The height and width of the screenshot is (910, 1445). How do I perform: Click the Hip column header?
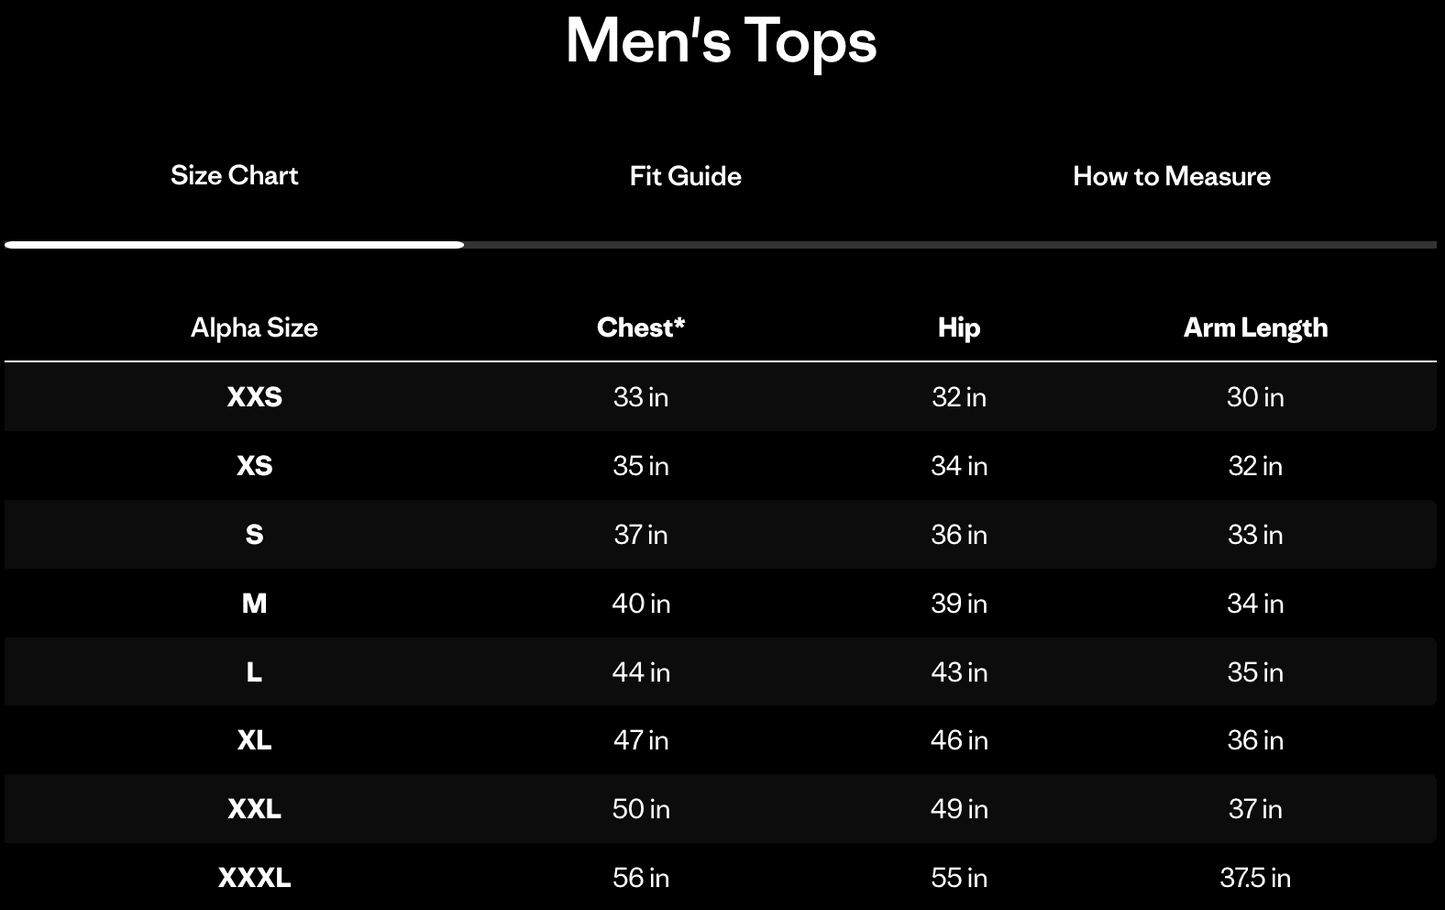coord(958,327)
